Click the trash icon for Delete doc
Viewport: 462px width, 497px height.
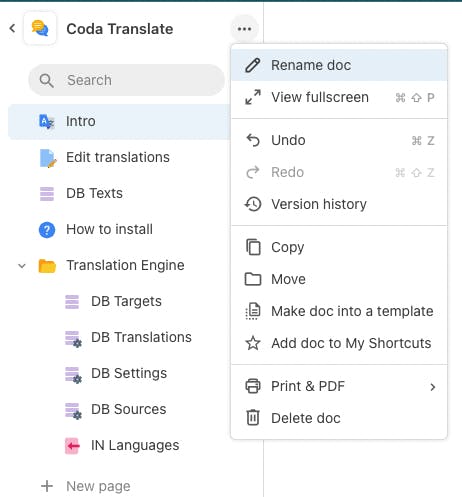click(253, 418)
